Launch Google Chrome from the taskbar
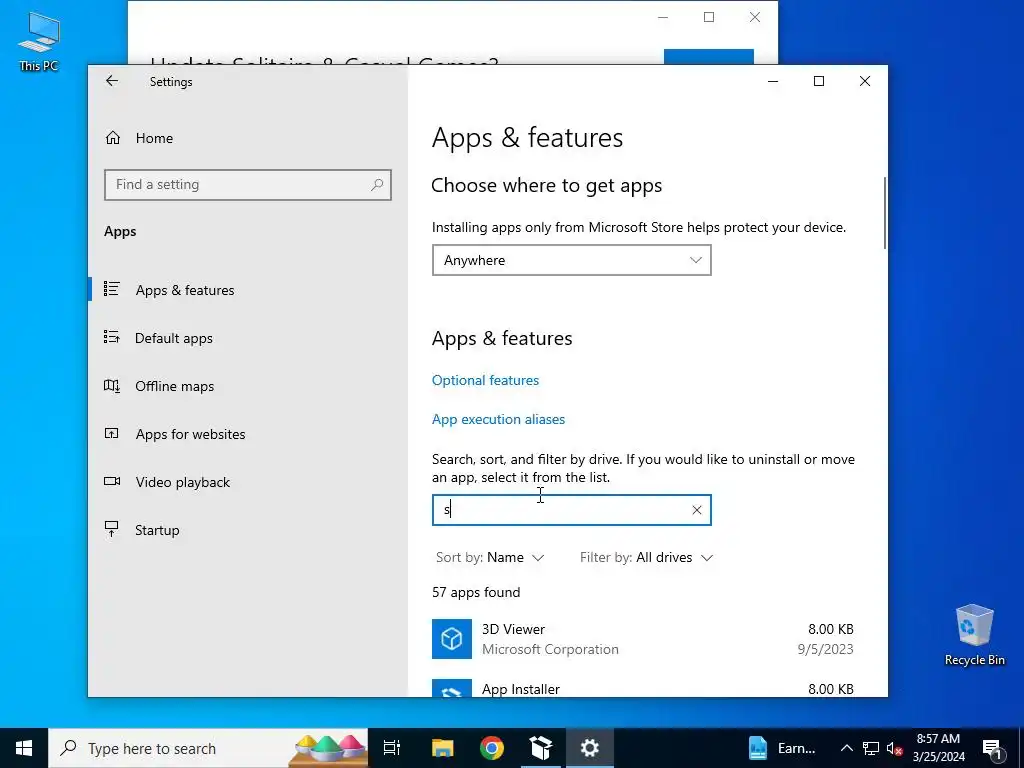The width and height of the screenshot is (1024, 768). [492, 748]
